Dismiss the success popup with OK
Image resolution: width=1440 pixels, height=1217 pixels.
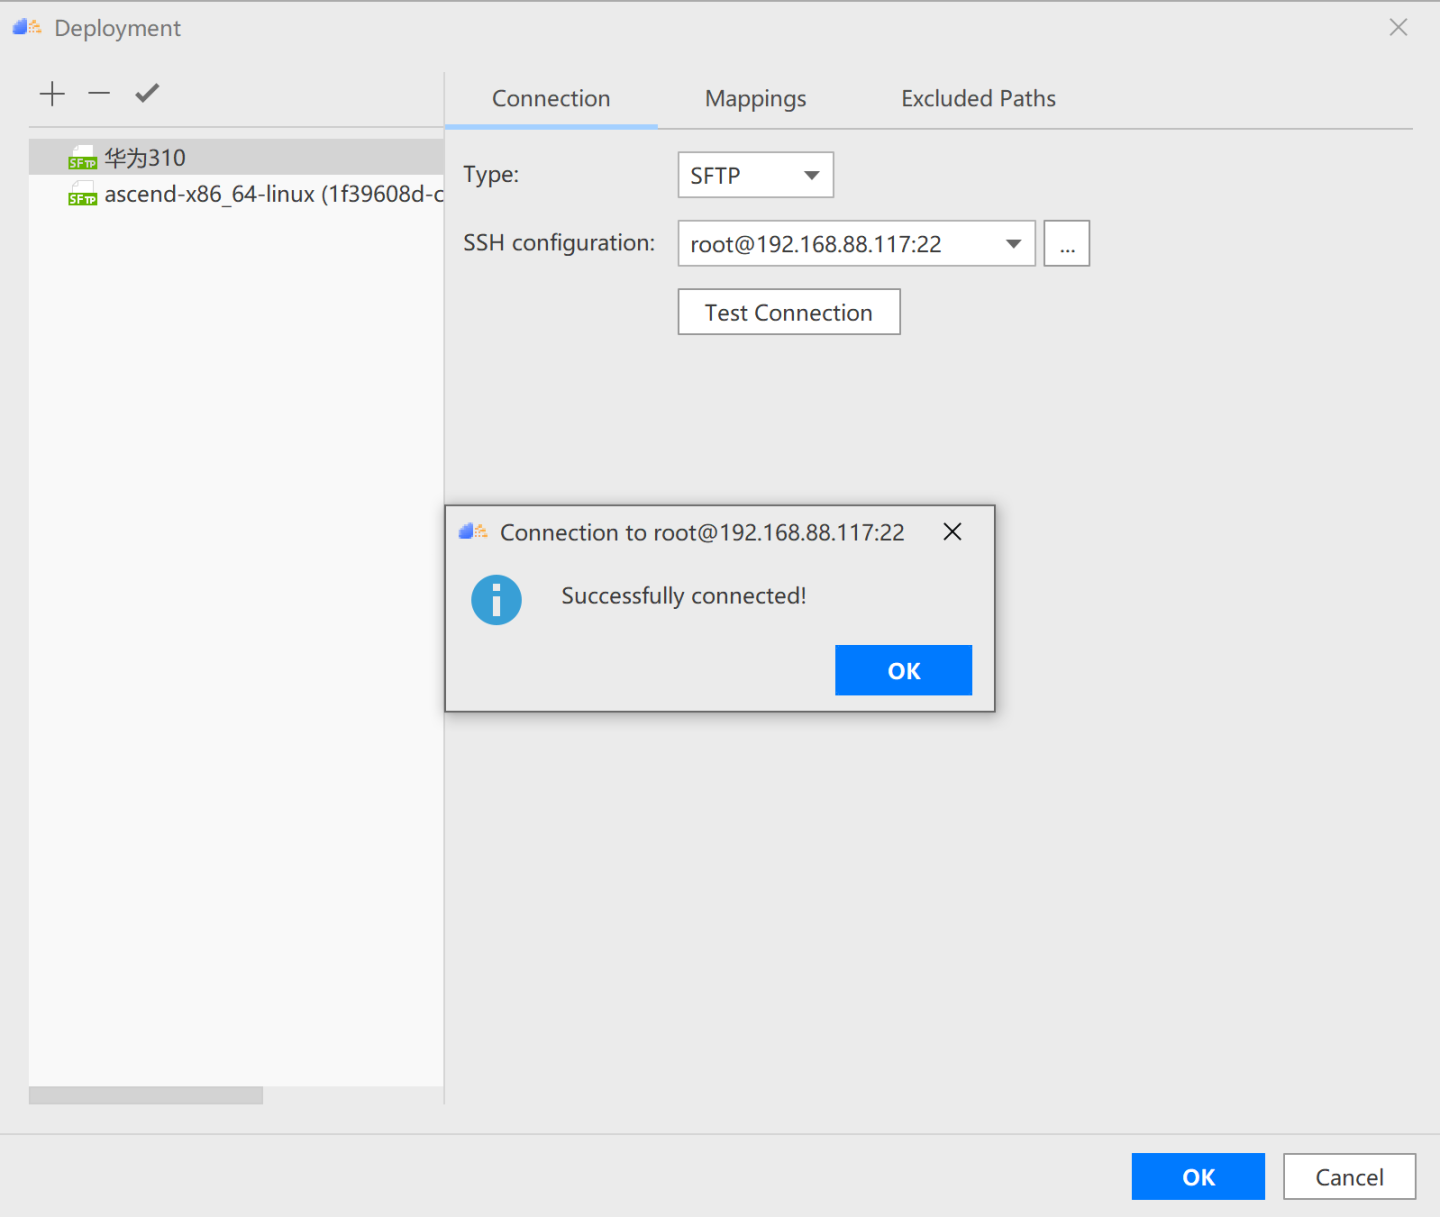coord(903,670)
